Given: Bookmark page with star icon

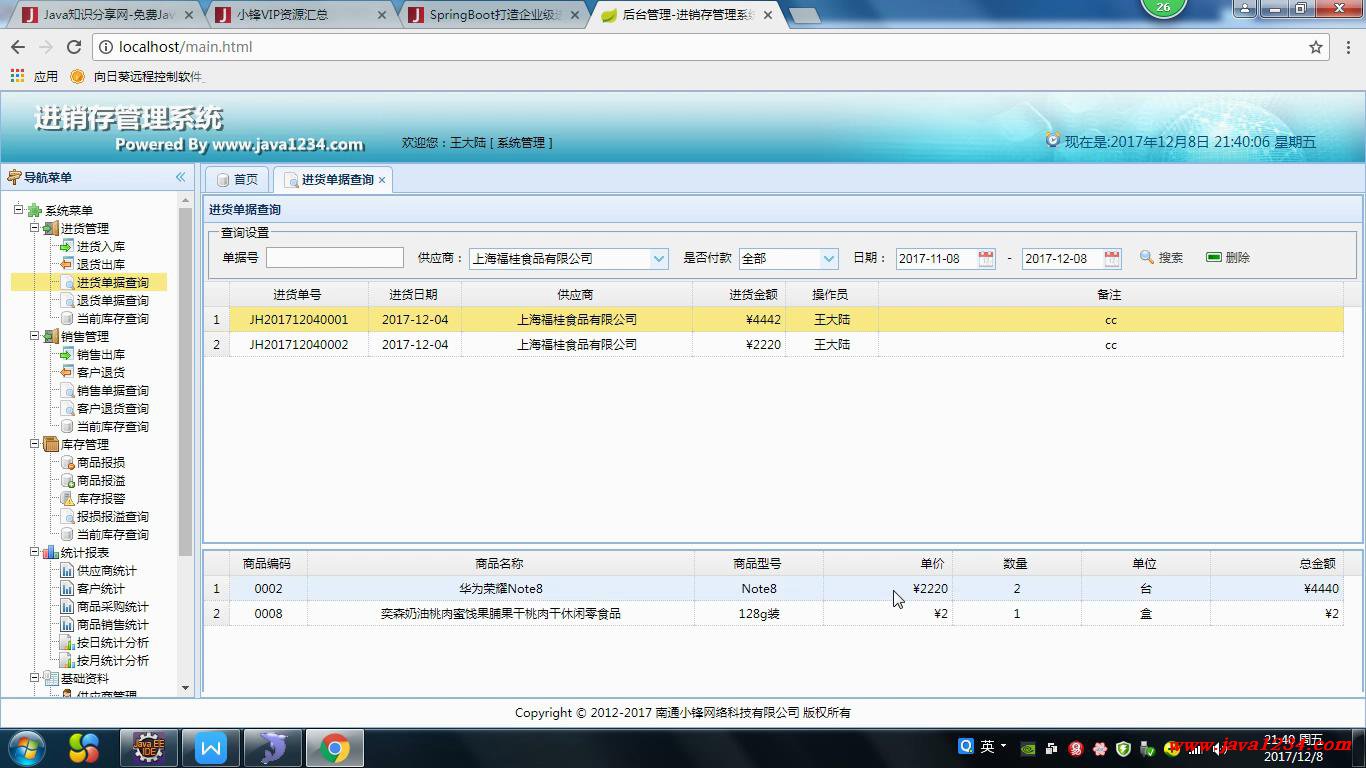Looking at the screenshot, I should pyautogui.click(x=1316, y=47).
